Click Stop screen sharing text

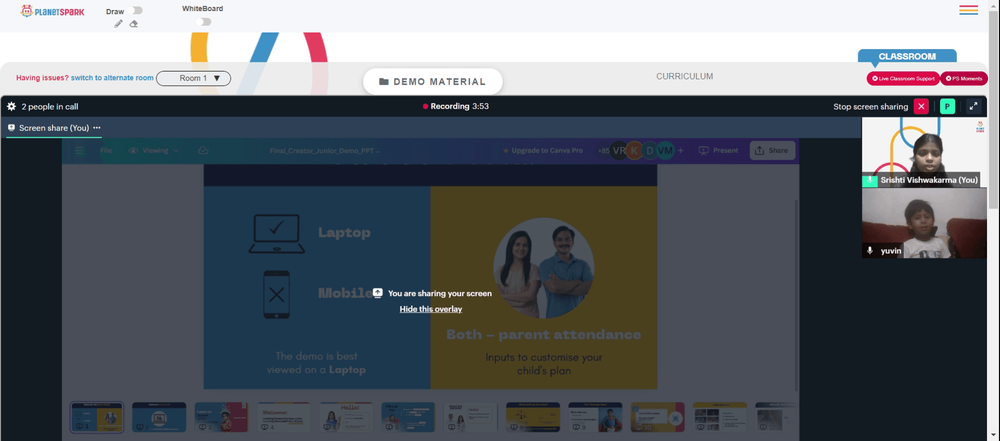coord(871,107)
